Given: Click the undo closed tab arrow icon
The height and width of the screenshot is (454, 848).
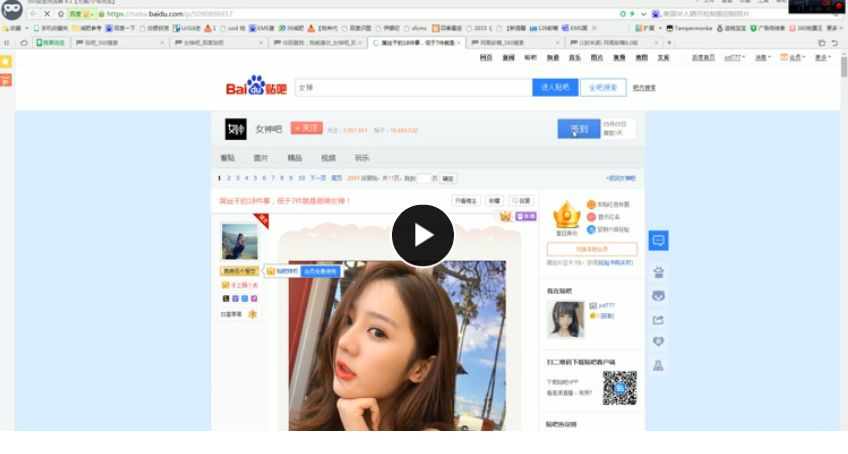Looking at the screenshot, I should click(834, 43).
